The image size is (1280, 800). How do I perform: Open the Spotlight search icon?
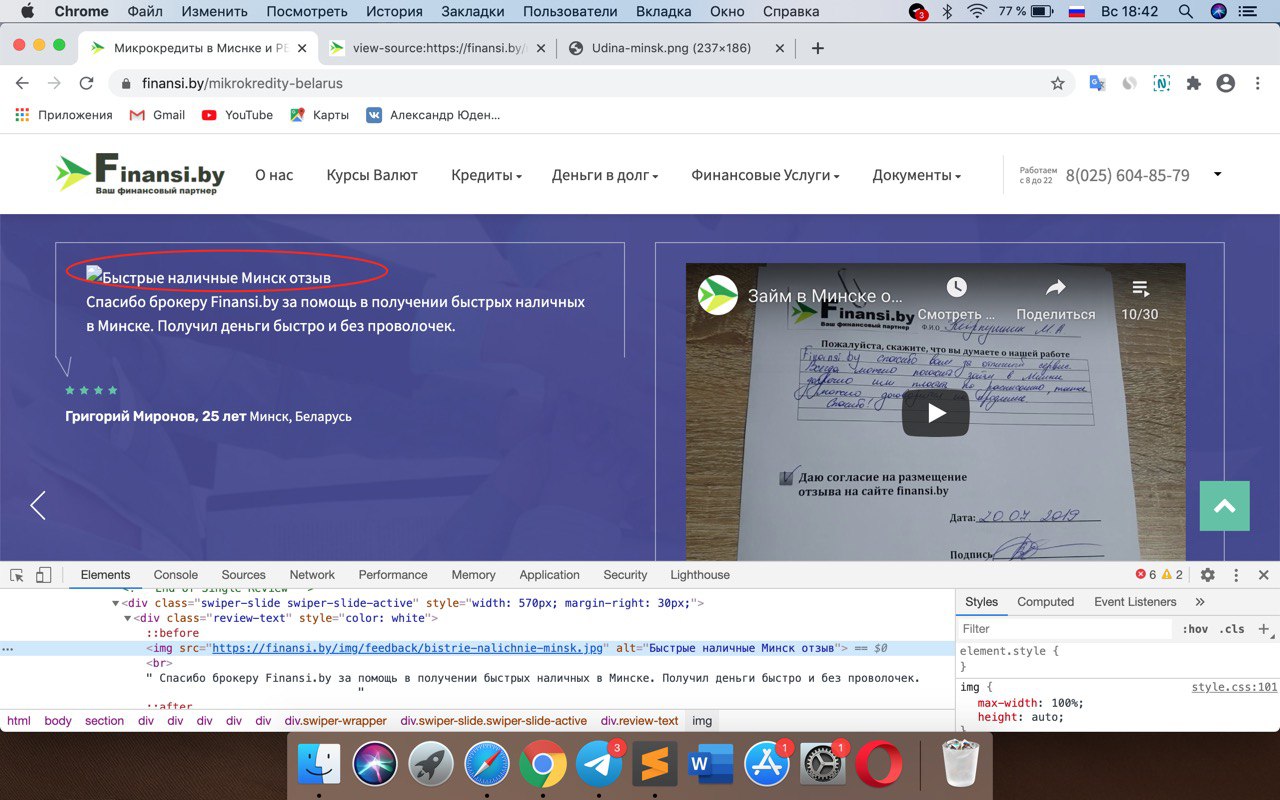coord(1185,12)
